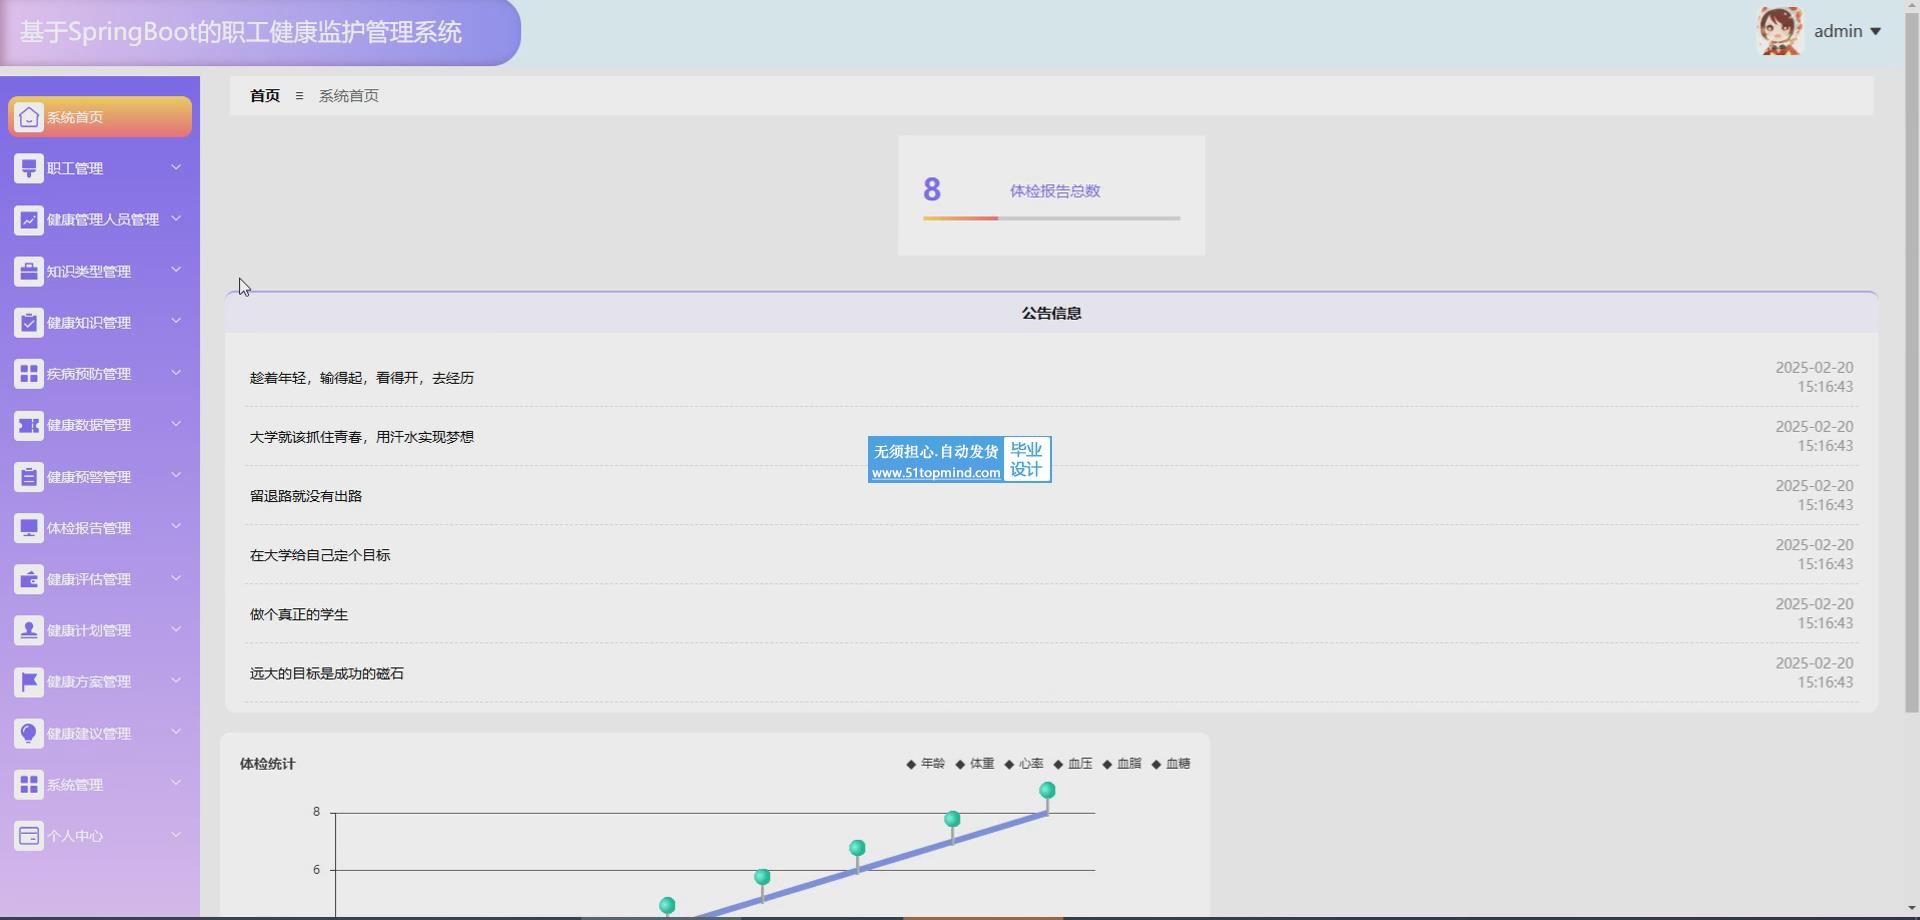The width and height of the screenshot is (1920, 920).
Task: Click the 职工管理 sidebar icon
Action: (x=29, y=168)
